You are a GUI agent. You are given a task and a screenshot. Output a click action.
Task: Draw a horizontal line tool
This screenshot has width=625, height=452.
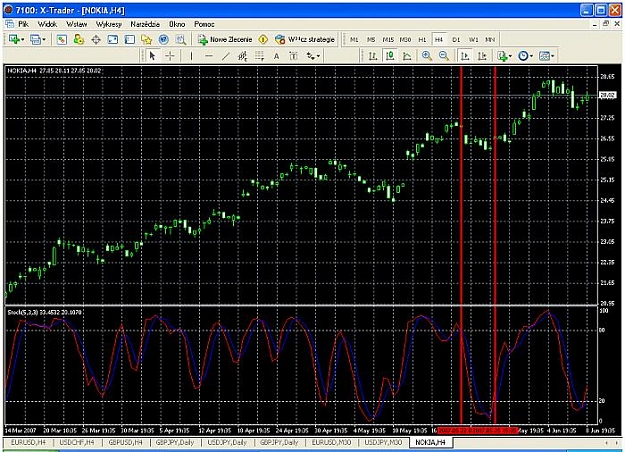pyautogui.click(x=208, y=56)
